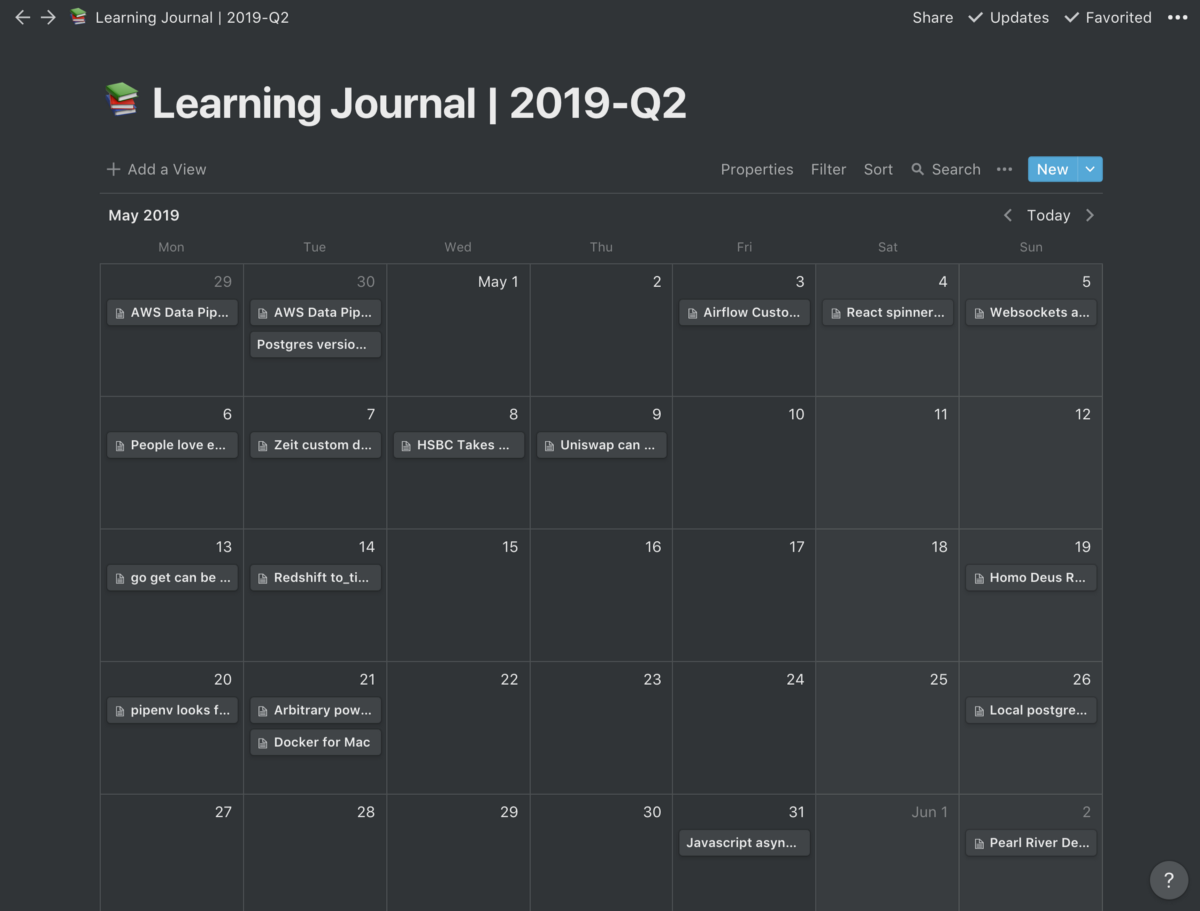This screenshot has height=911, width=1200.
Task: Jump to Today in the calendar
Action: pyautogui.click(x=1048, y=215)
